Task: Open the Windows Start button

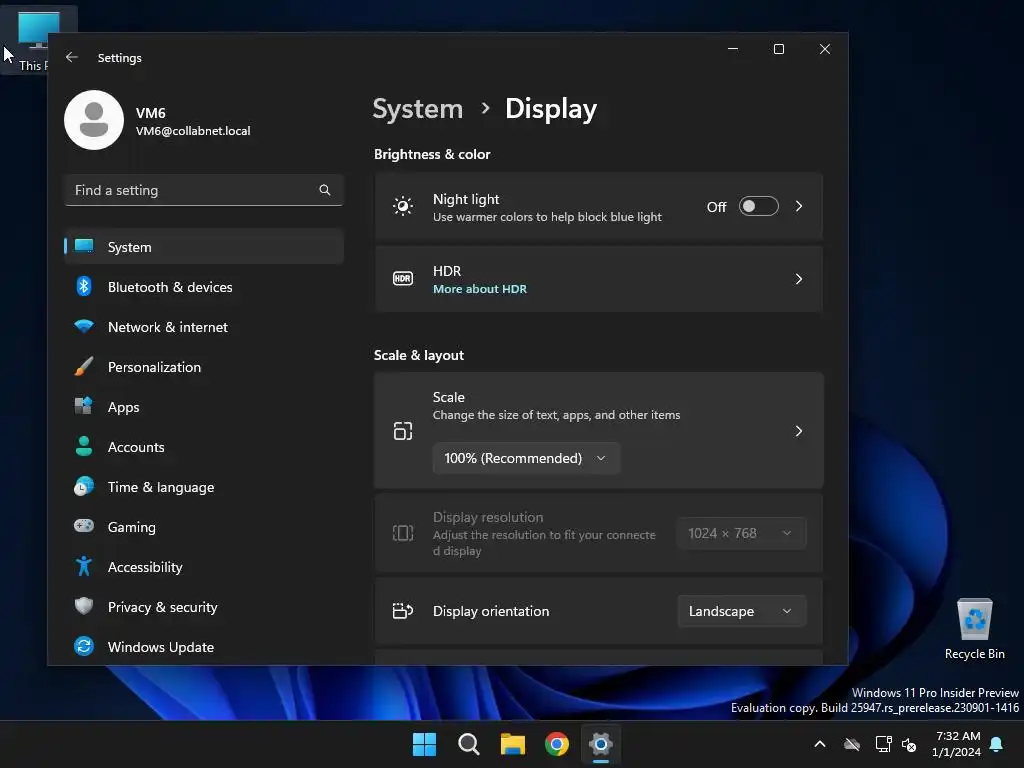Action: [424, 744]
